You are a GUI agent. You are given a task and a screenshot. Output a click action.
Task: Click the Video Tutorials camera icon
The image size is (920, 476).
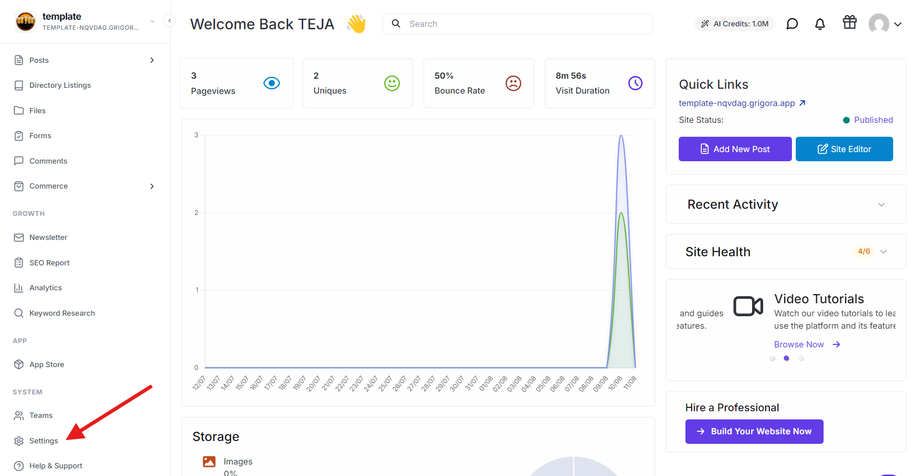[748, 306]
